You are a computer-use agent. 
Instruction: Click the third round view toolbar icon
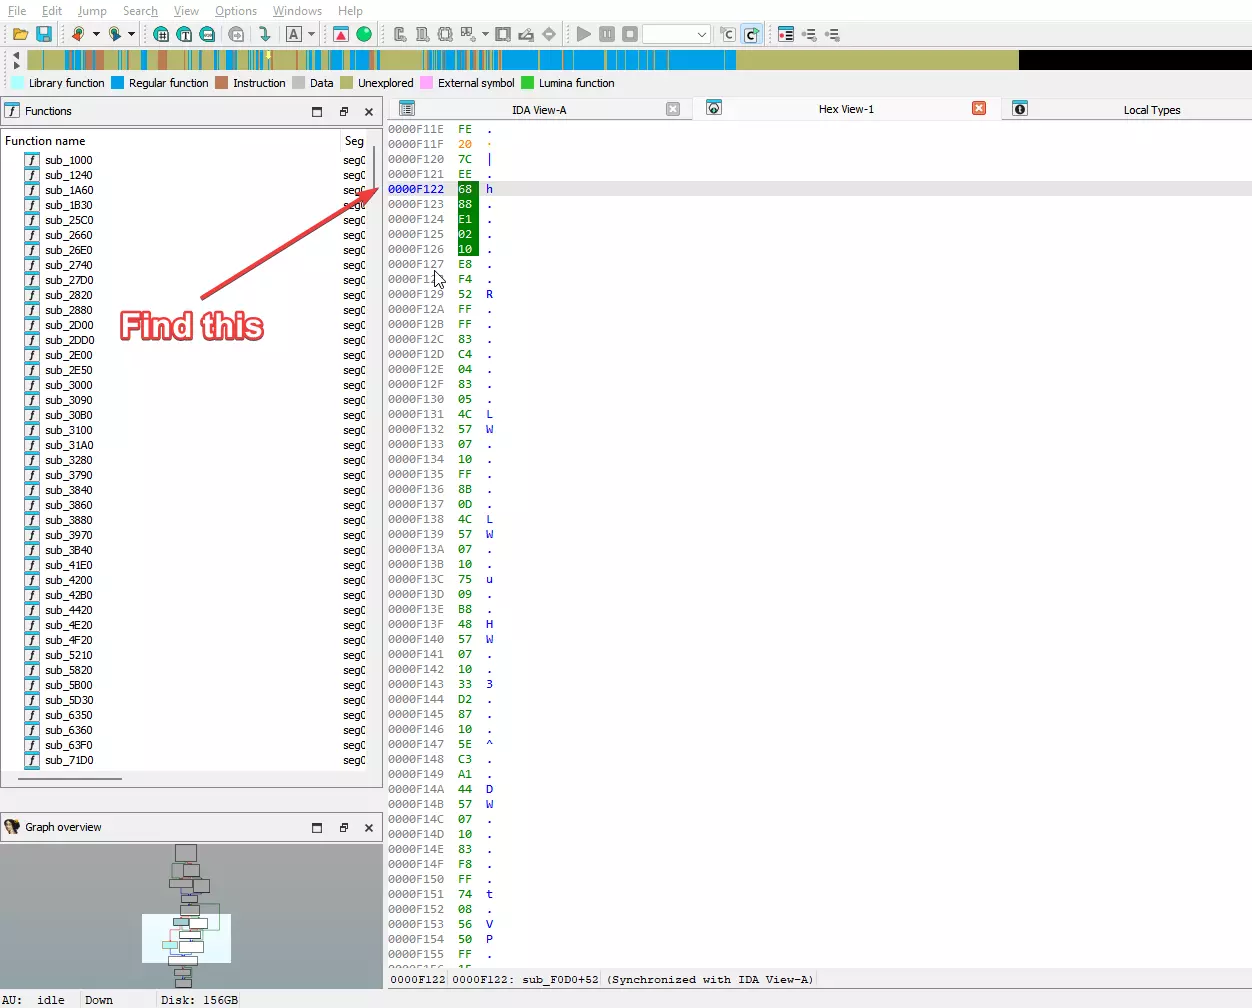pos(207,34)
